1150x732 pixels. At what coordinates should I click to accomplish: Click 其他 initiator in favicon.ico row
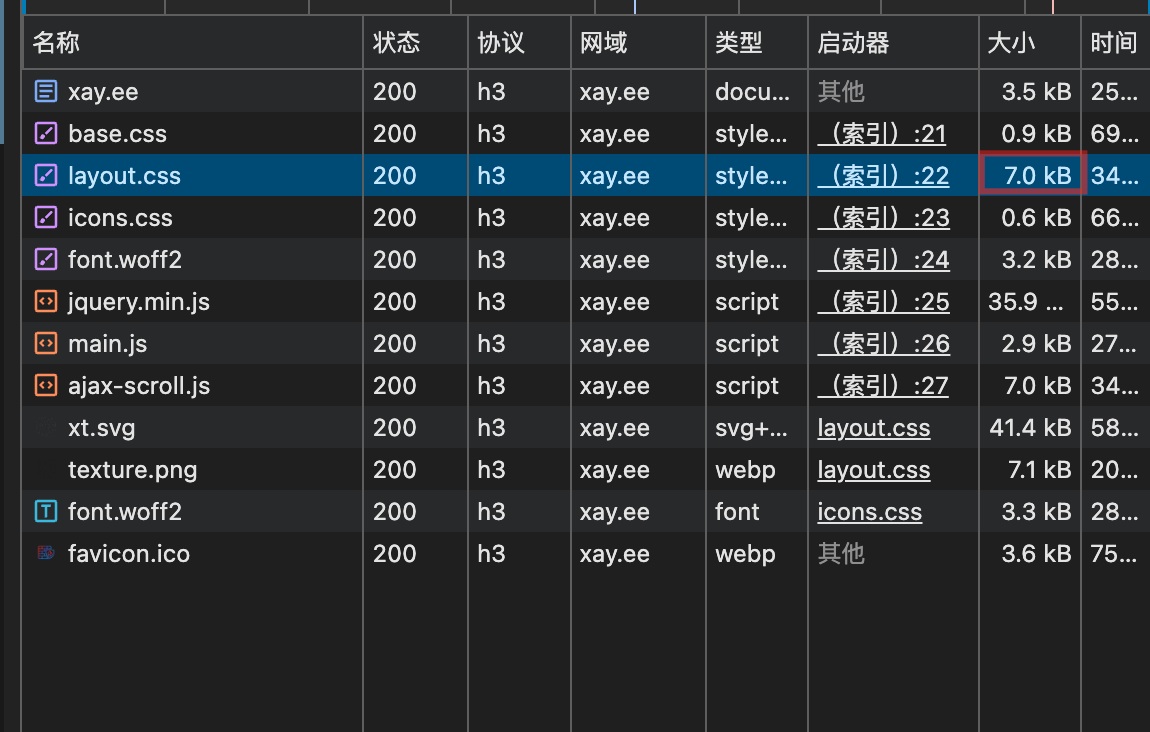[841, 553]
